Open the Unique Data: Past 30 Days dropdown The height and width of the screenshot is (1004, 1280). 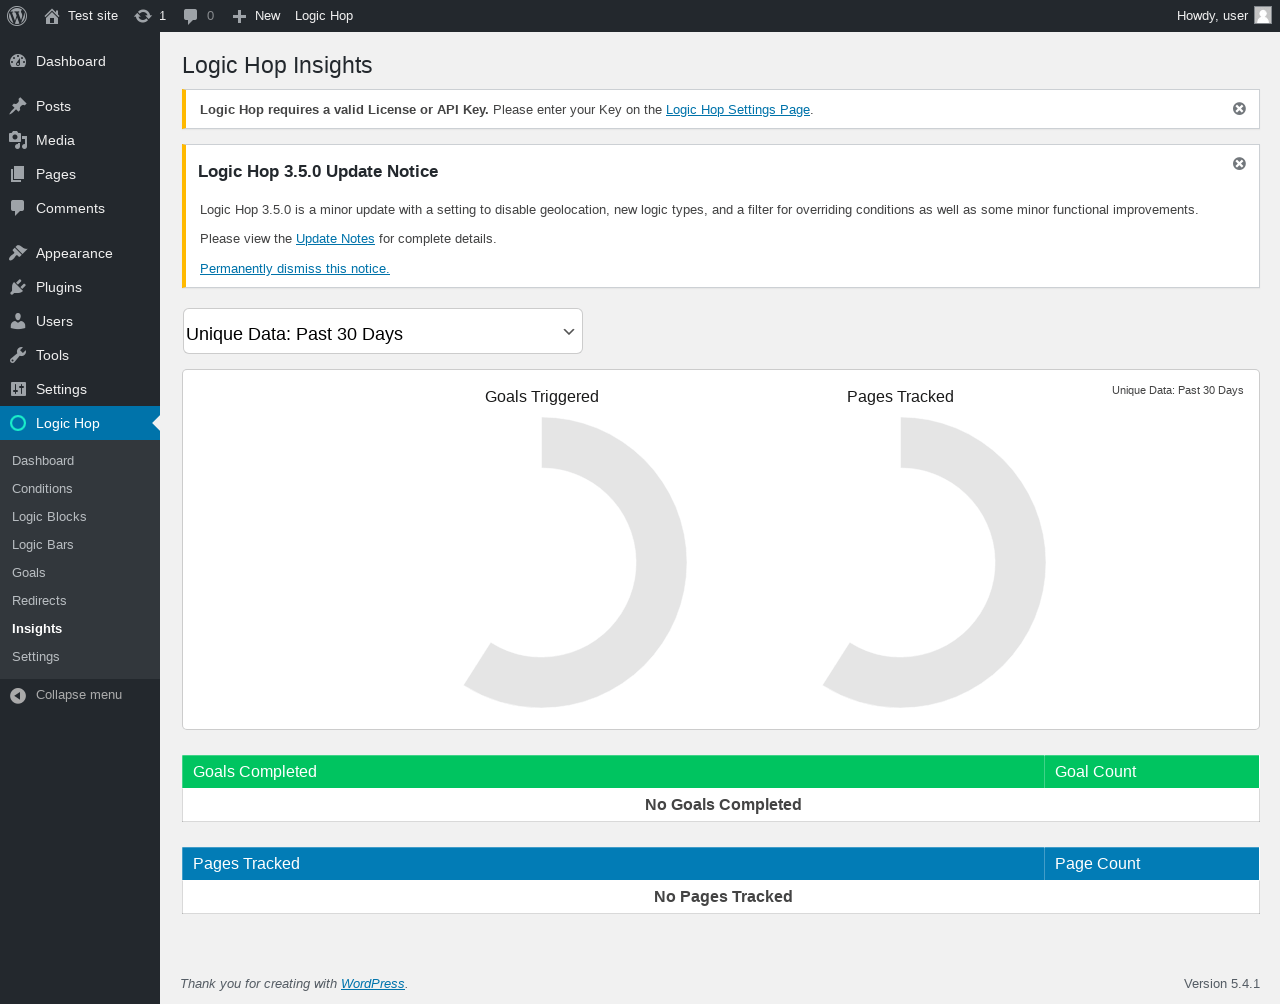point(383,331)
